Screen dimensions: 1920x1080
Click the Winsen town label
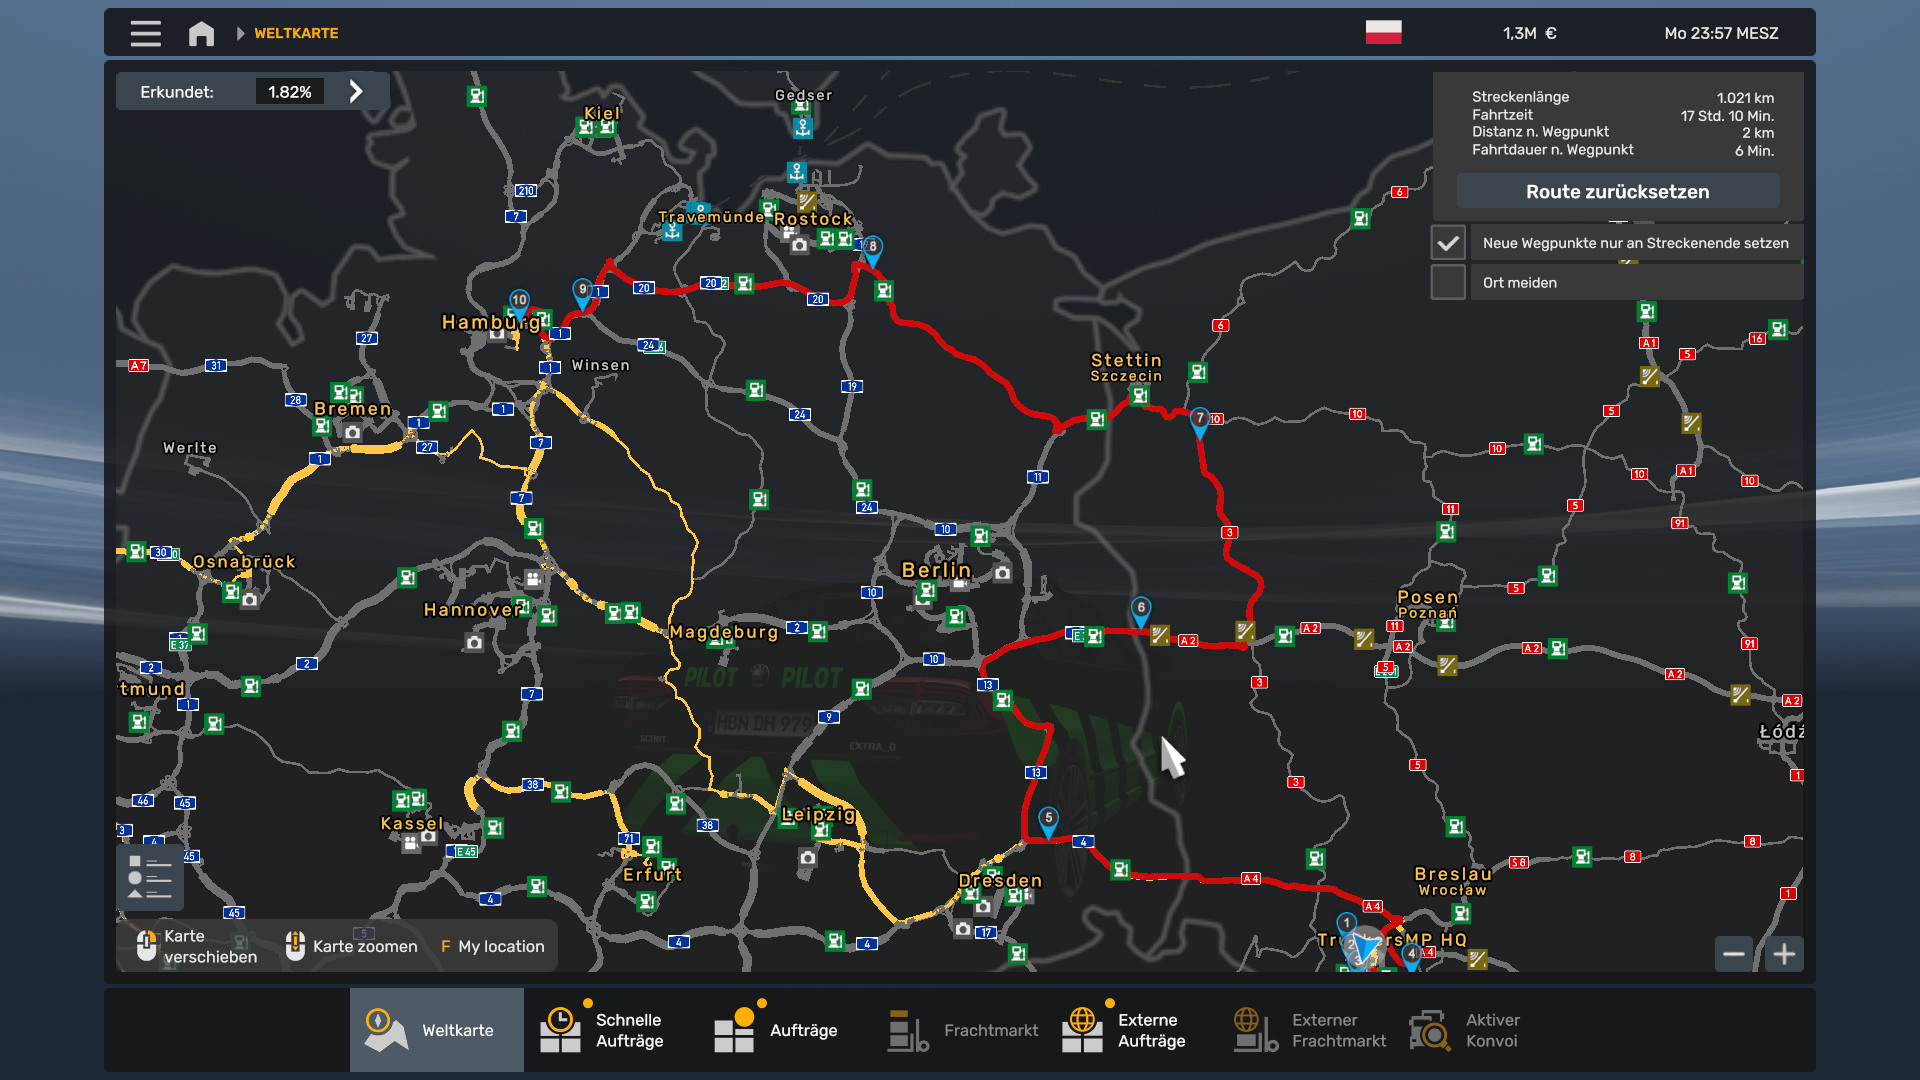[x=600, y=365]
